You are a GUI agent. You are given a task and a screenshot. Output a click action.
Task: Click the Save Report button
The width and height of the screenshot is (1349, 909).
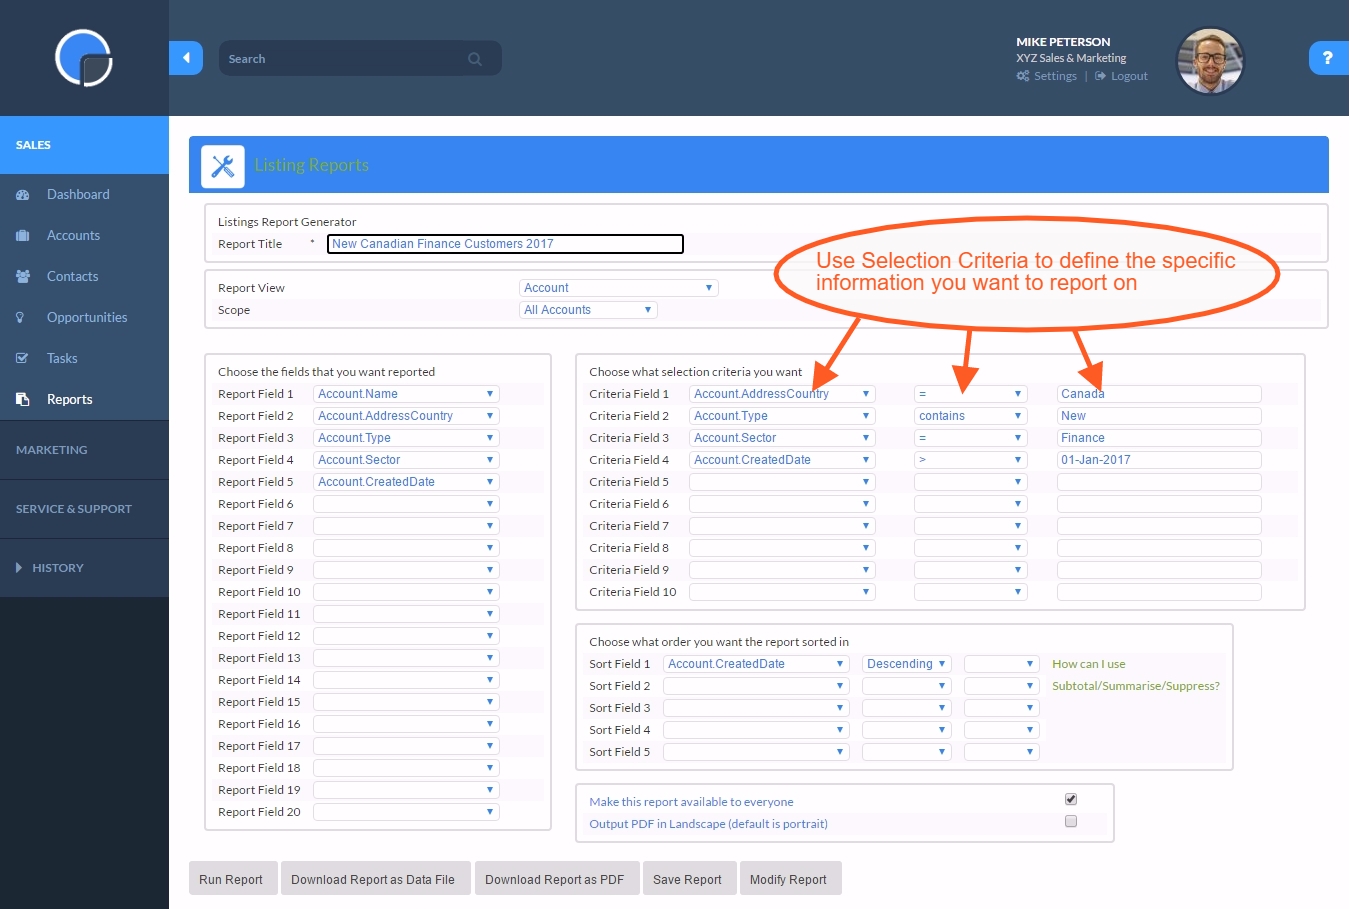click(x=688, y=880)
